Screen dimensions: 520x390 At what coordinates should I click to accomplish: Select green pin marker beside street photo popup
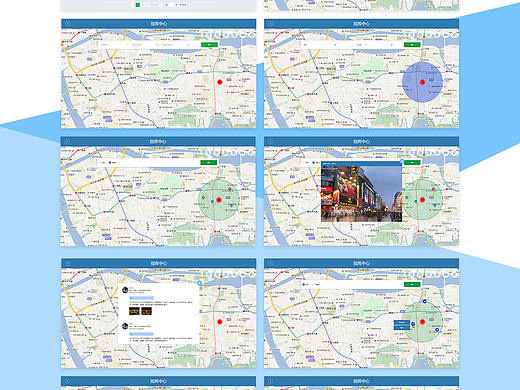[407, 198]
